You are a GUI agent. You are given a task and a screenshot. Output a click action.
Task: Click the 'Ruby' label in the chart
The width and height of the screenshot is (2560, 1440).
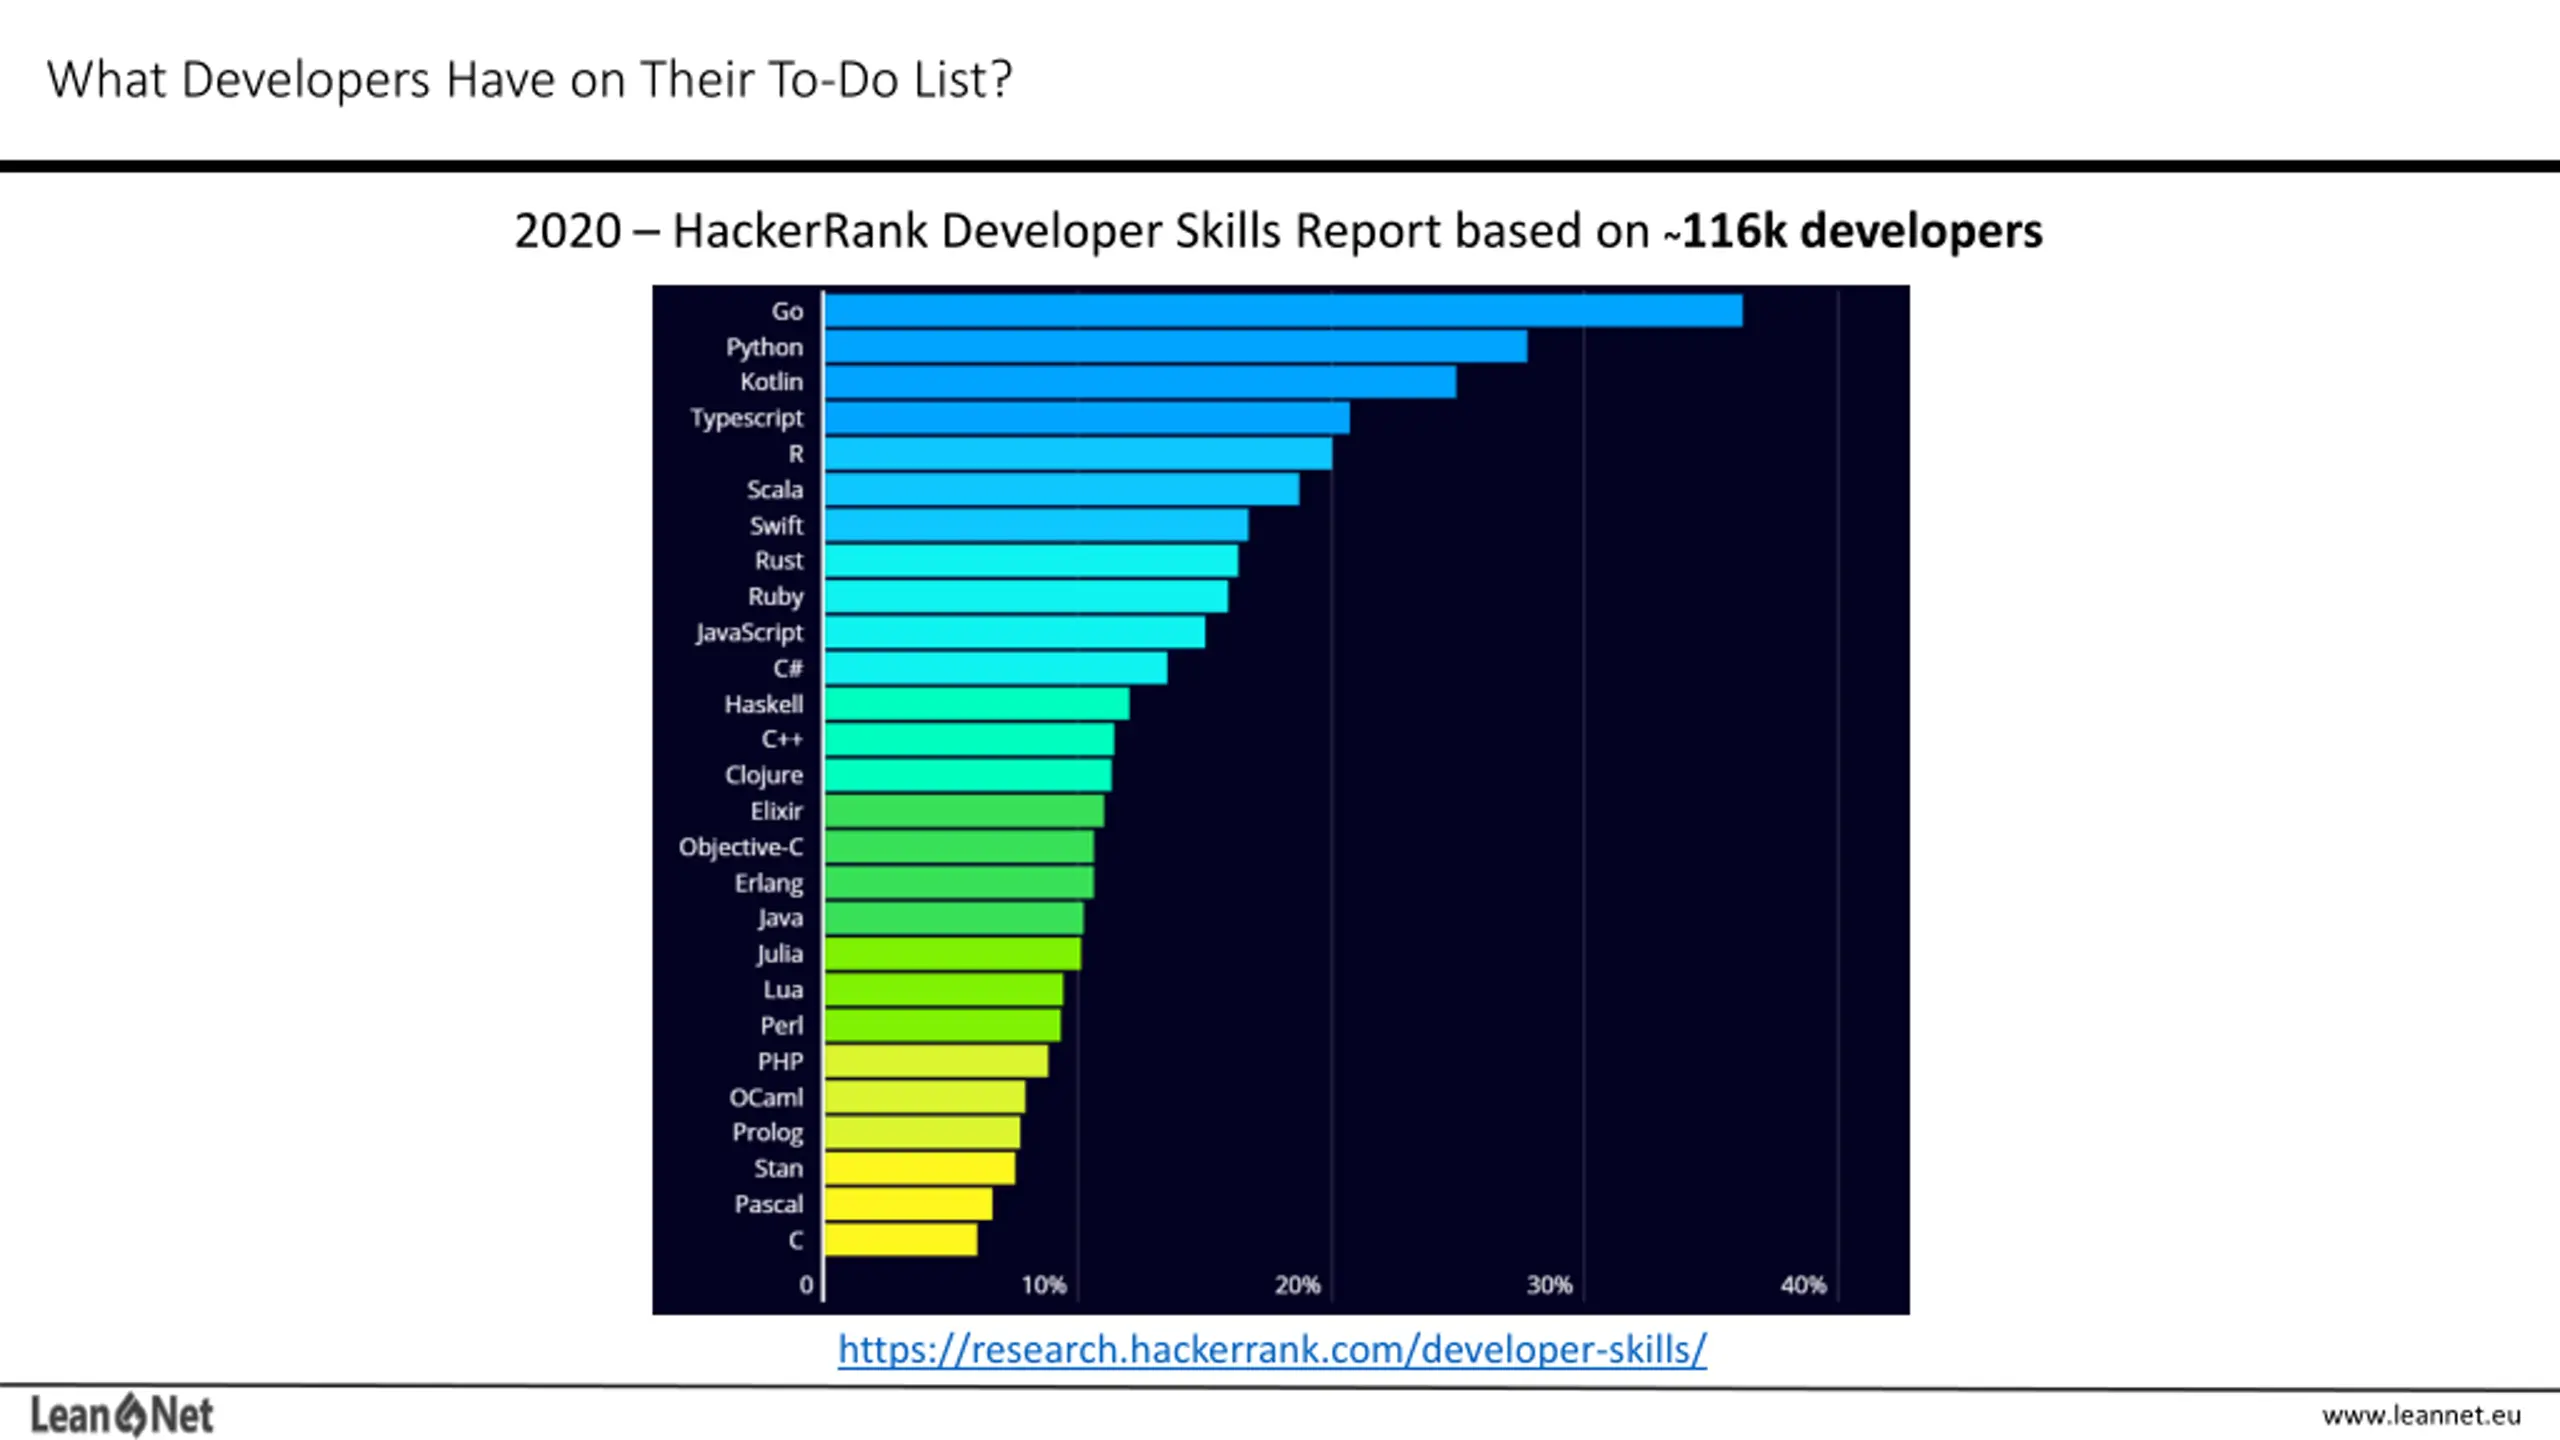point(776,597)
